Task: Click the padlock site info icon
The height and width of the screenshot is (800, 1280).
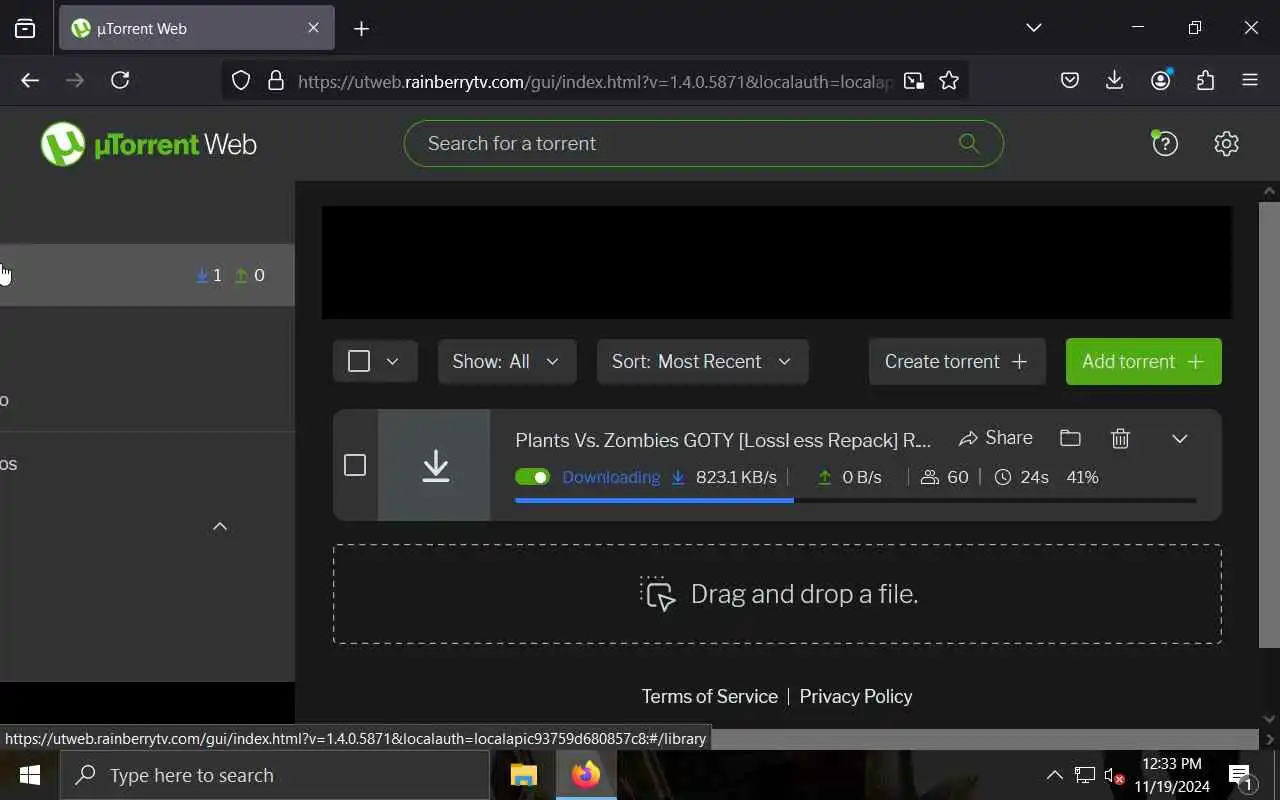Action: tap(276, 81)
